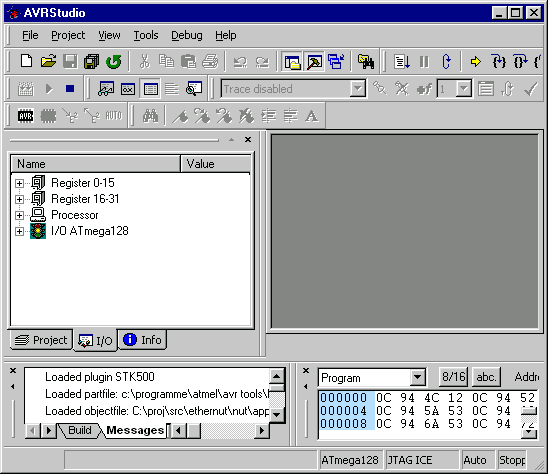548x474 pixels.
Task: Click the Undo arrow icon
Action: click(240, 62)
